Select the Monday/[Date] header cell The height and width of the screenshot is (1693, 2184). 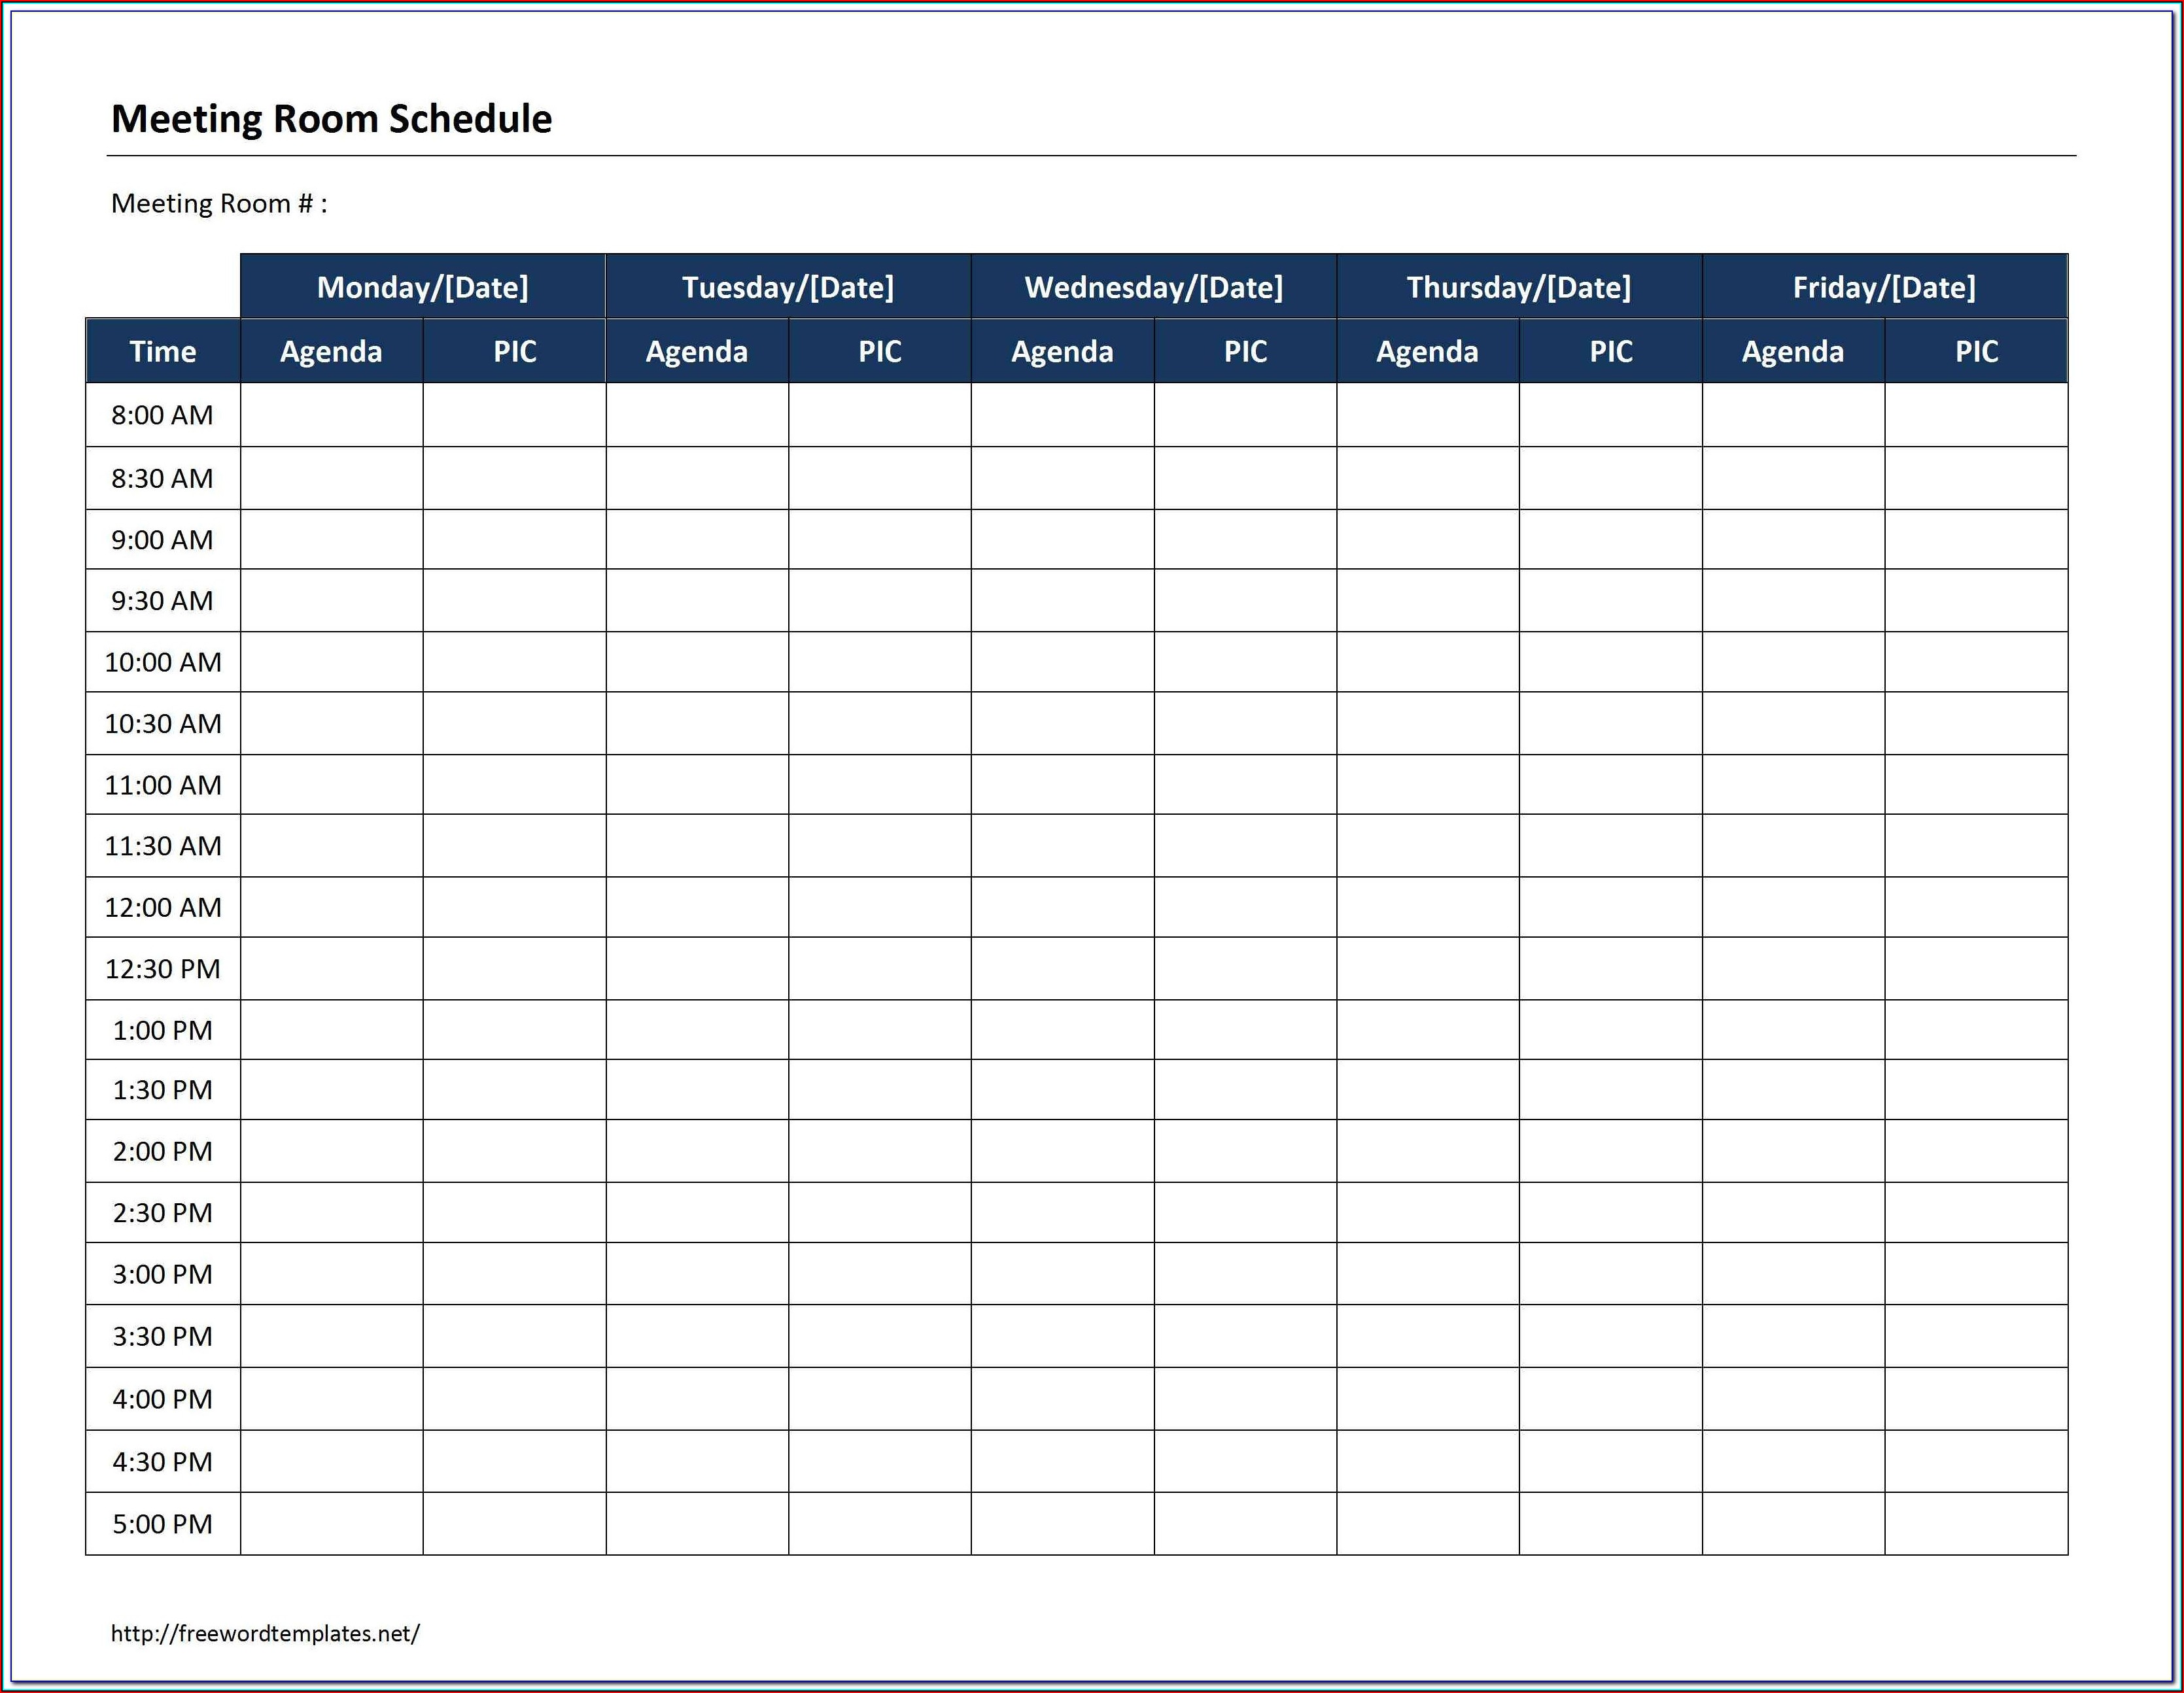[422, 287]
